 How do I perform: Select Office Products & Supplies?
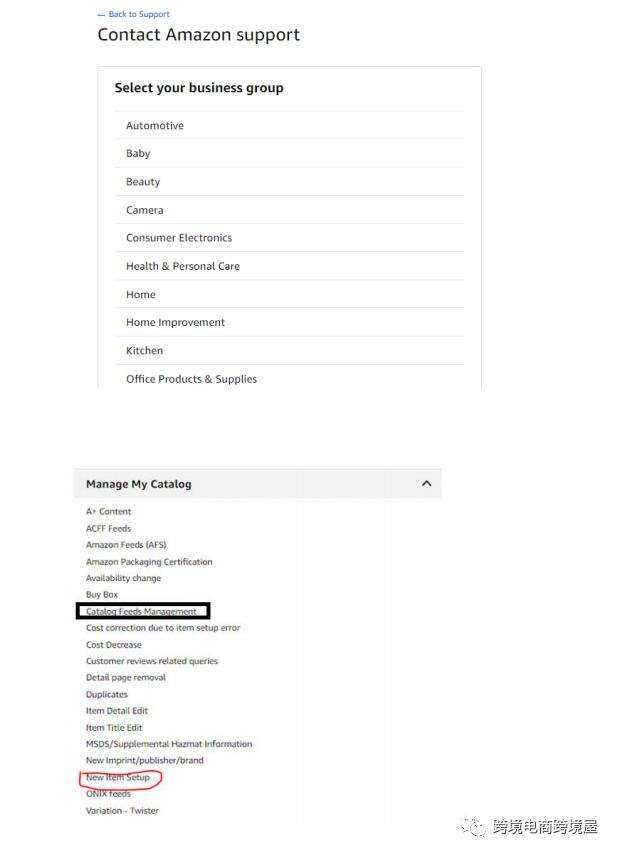click(x=289, y=379)
